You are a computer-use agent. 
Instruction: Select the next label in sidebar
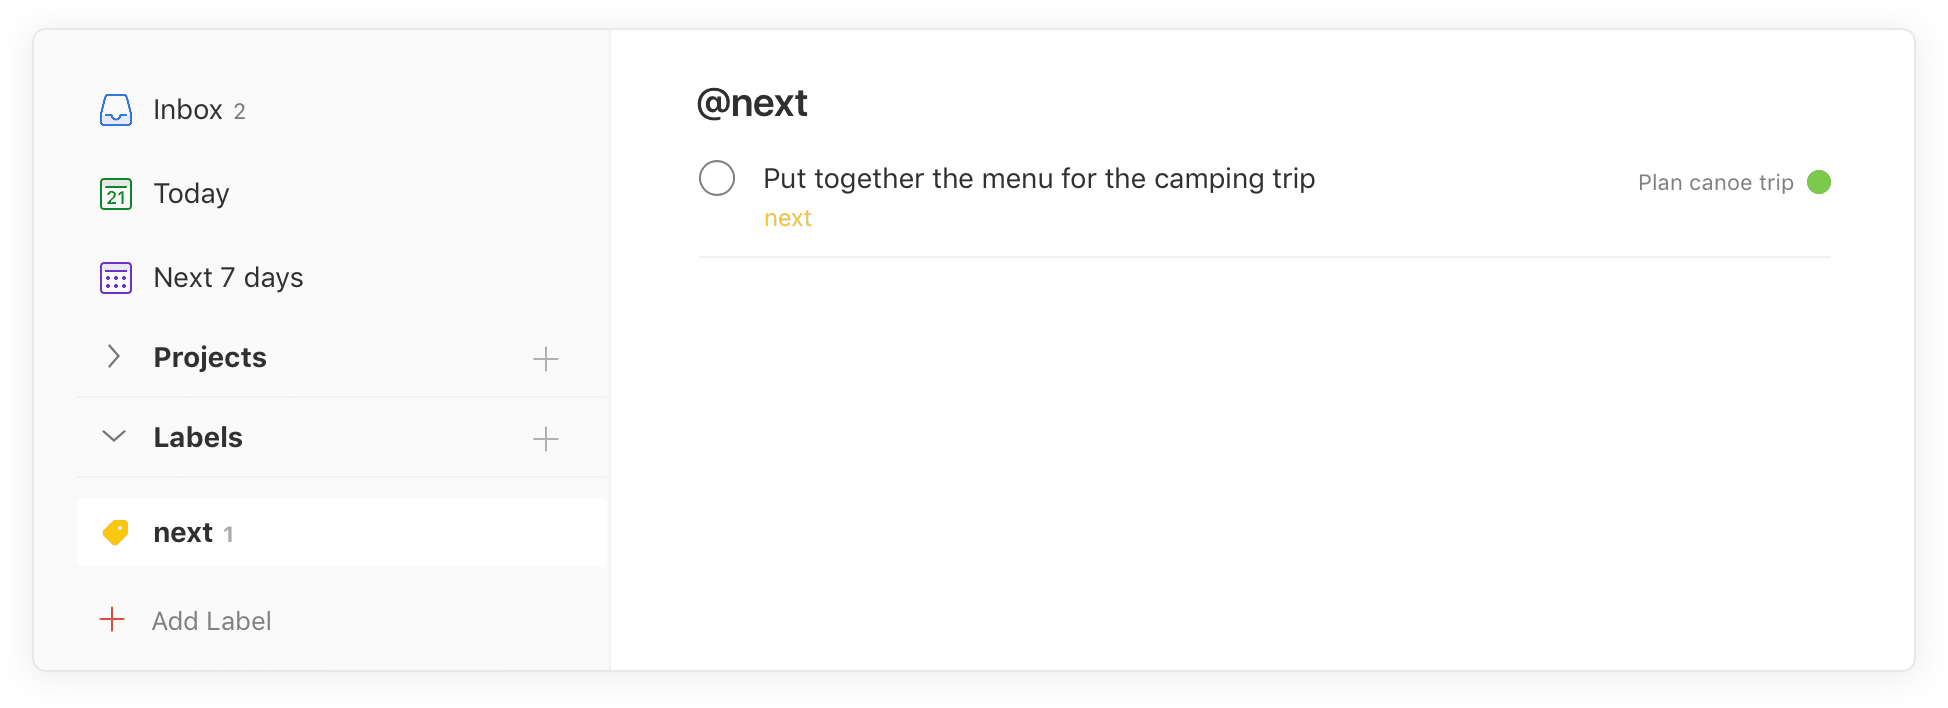pos(183,533)
